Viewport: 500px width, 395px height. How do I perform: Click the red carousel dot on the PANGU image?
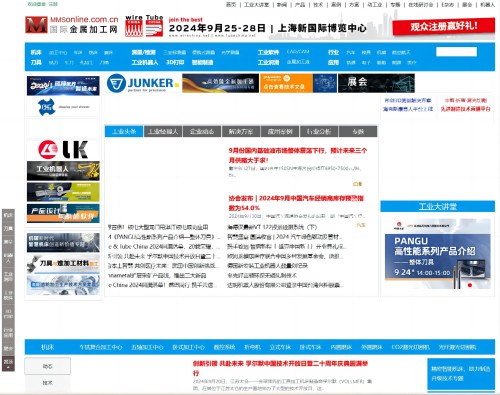point(470,285)
